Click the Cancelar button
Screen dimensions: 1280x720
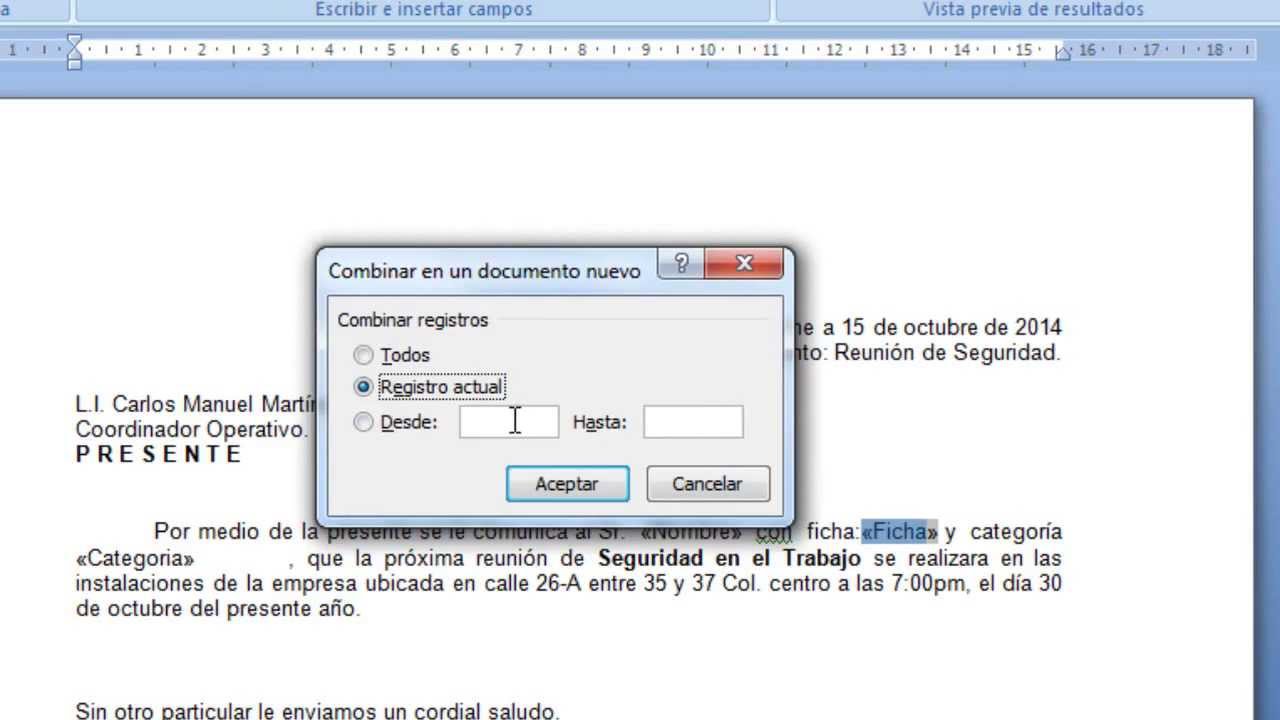[708, 484]
